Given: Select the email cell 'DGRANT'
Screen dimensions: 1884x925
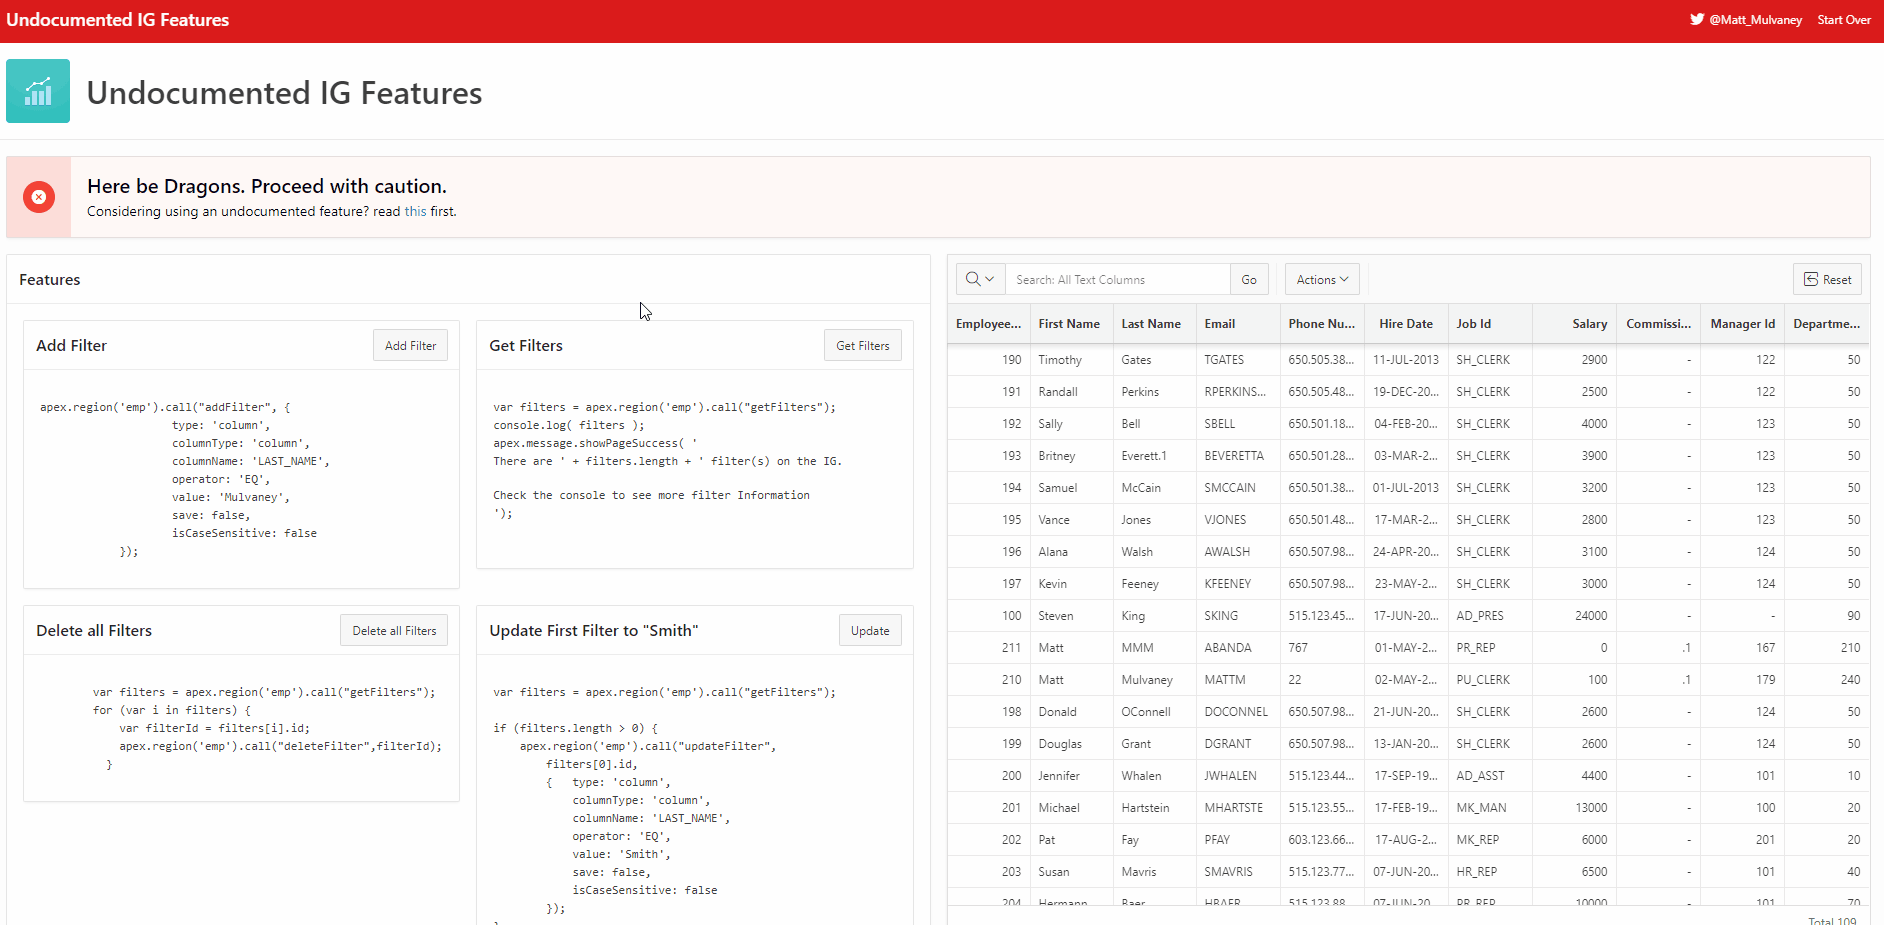Looking at the screenshot, I should [1238, 744].
